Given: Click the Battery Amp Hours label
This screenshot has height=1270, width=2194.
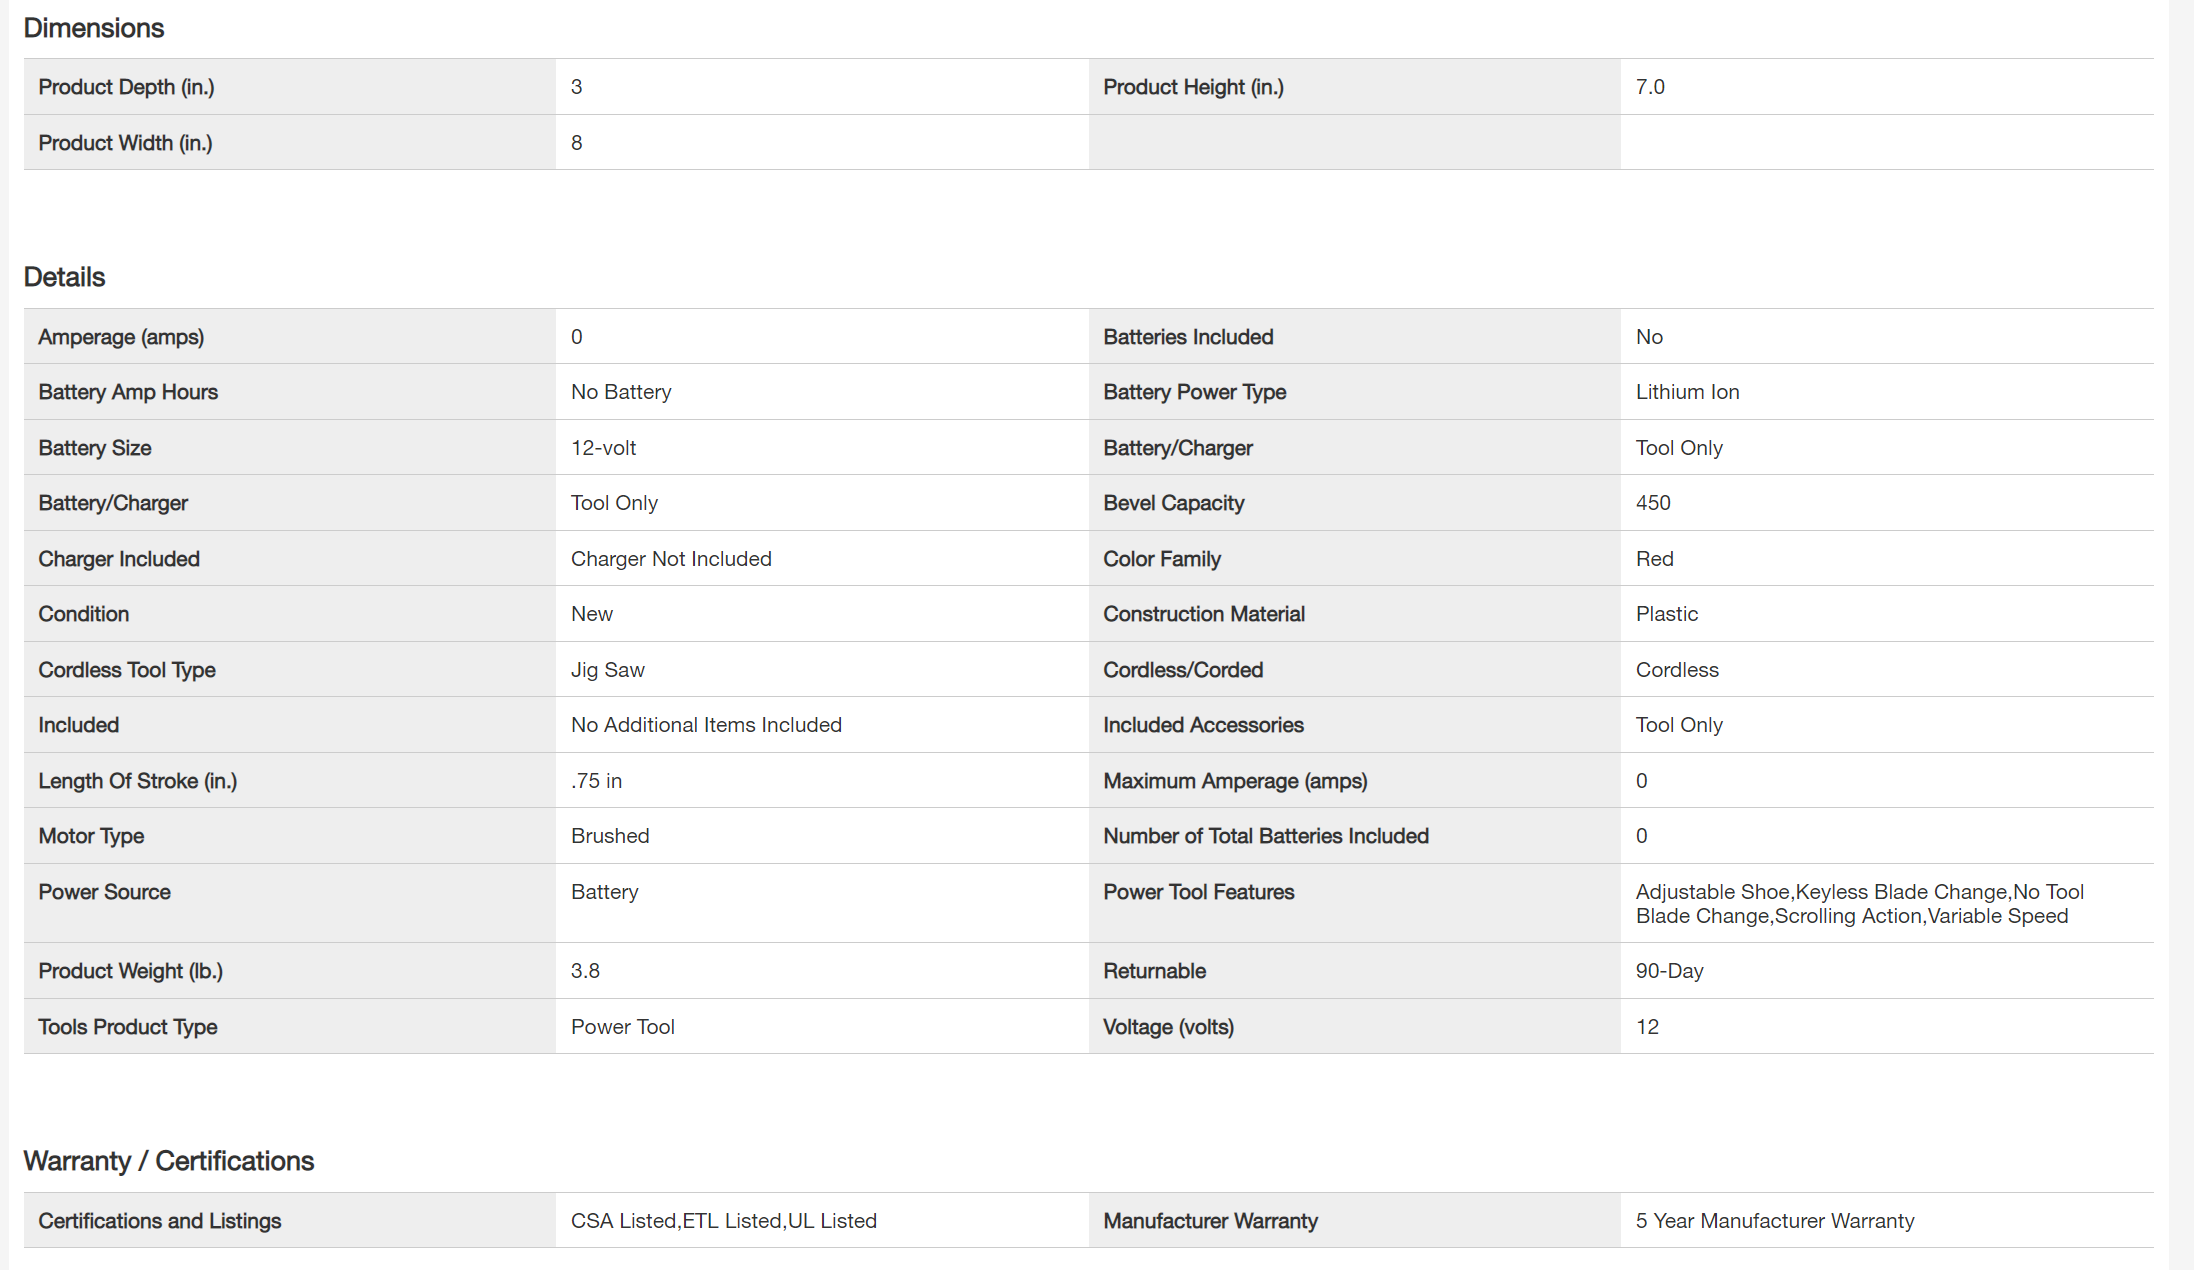Looking at the screenshot, I should [128, 392].
